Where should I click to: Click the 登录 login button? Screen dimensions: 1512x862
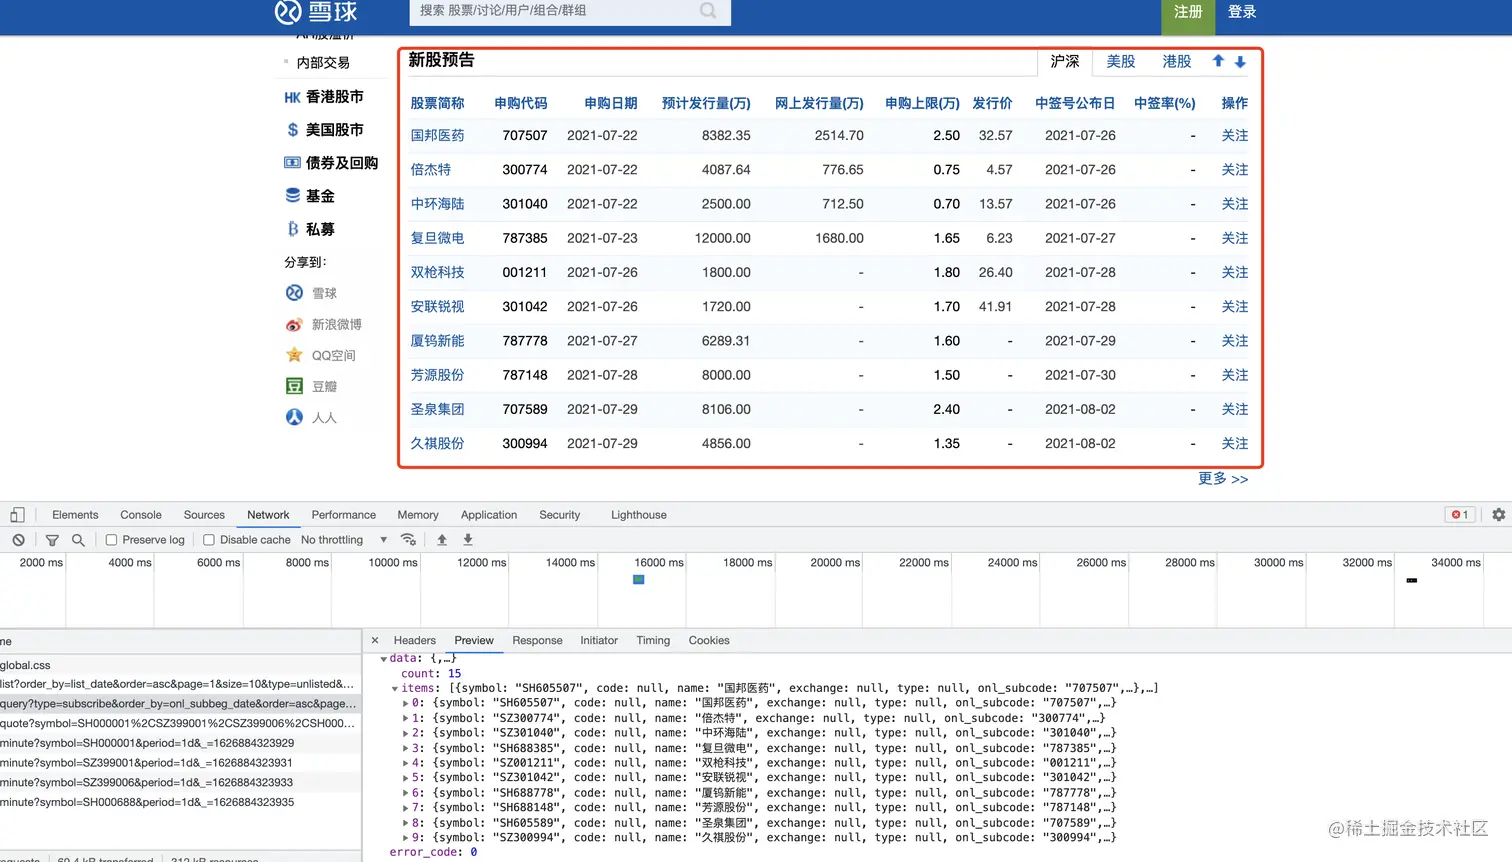coord(1242,13)
